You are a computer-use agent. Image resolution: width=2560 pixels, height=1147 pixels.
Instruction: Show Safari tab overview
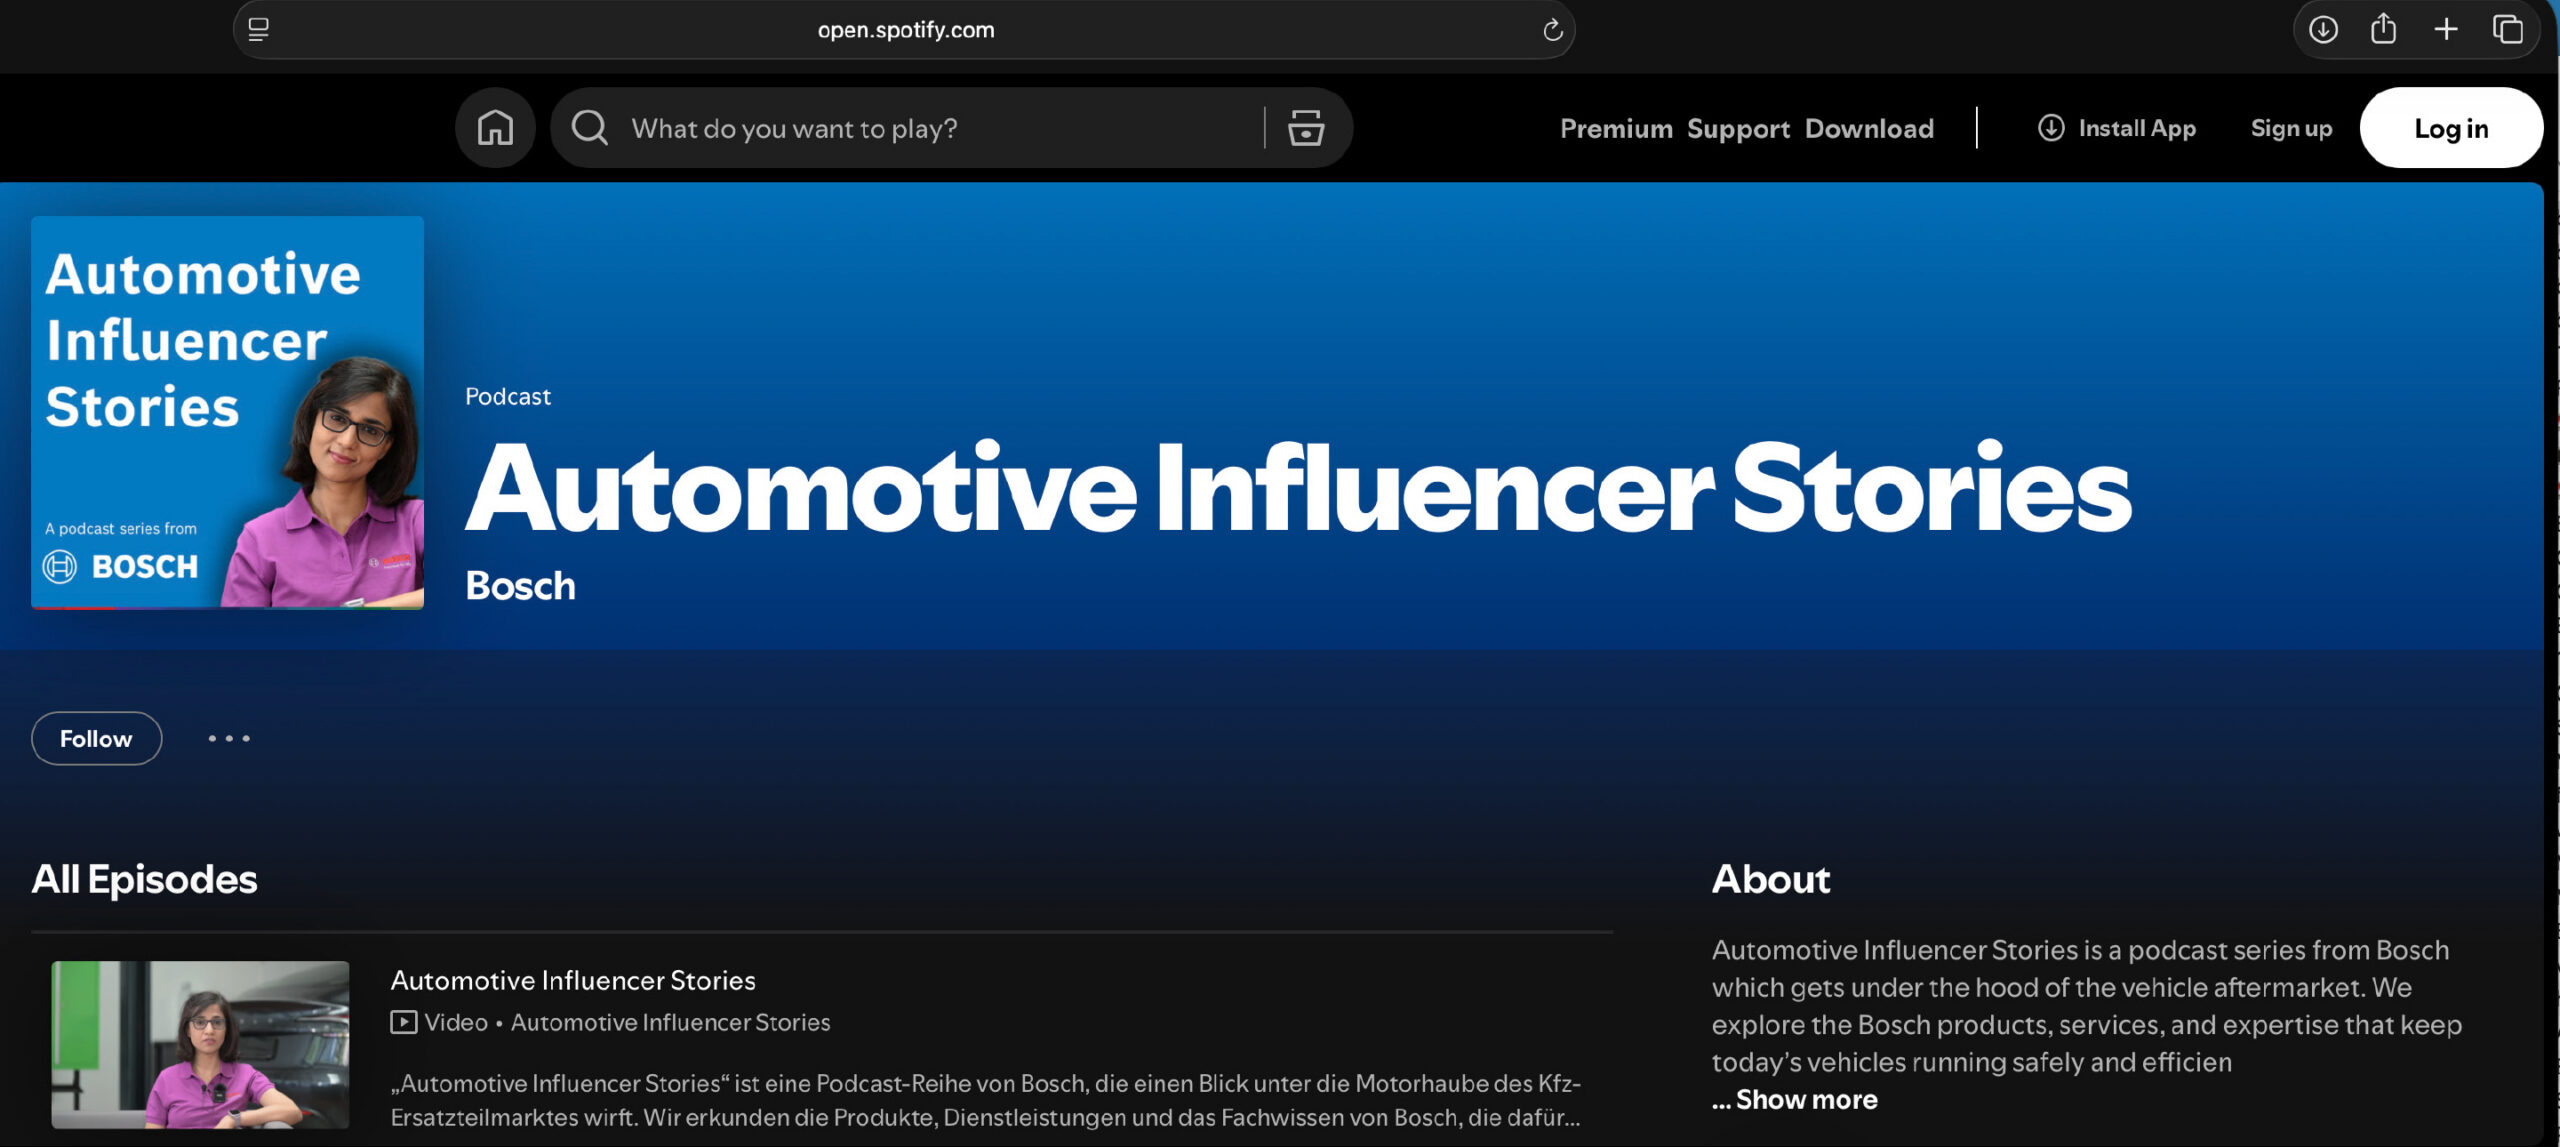pos(2508,30)
